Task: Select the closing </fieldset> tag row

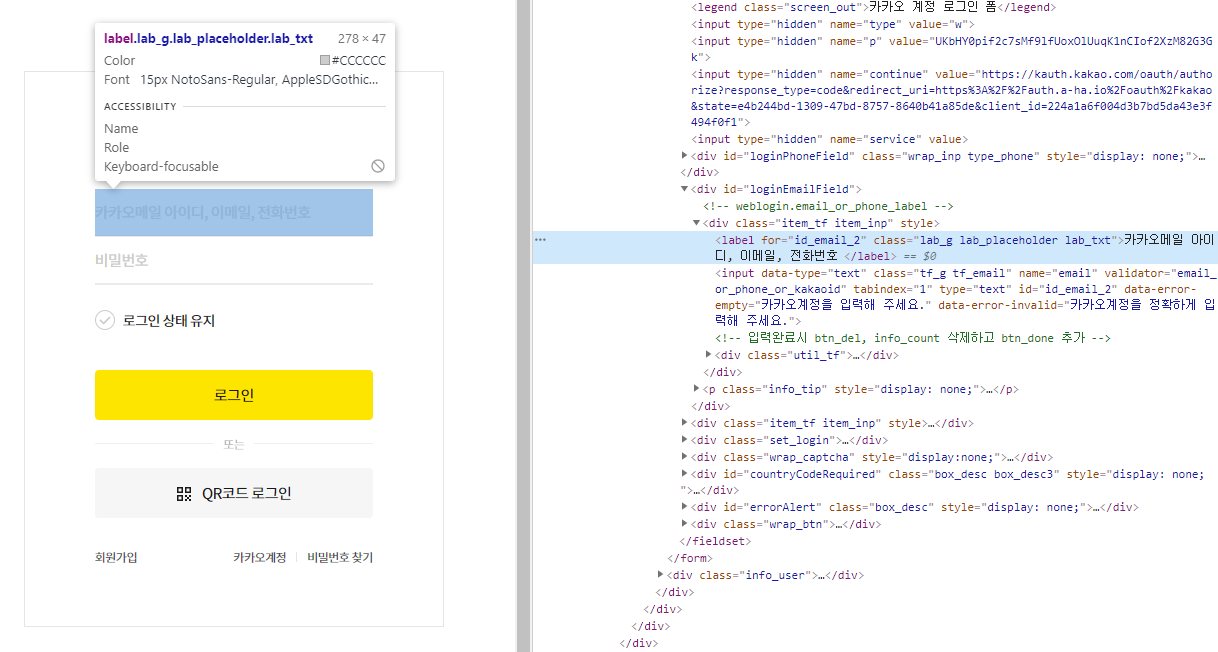Action: [x=715, y=541]
